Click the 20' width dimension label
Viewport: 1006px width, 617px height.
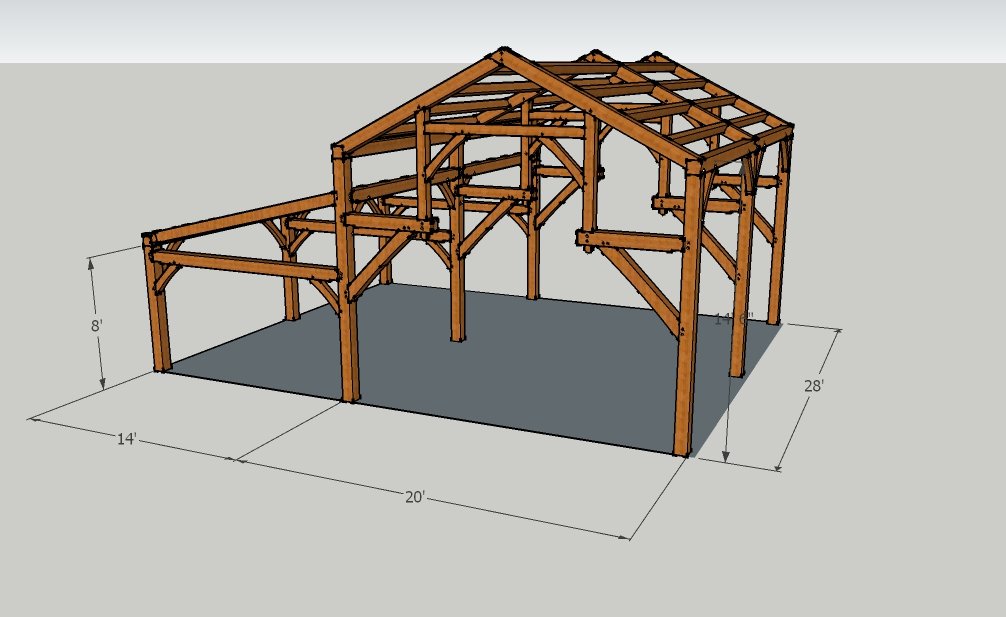(415, 497)
